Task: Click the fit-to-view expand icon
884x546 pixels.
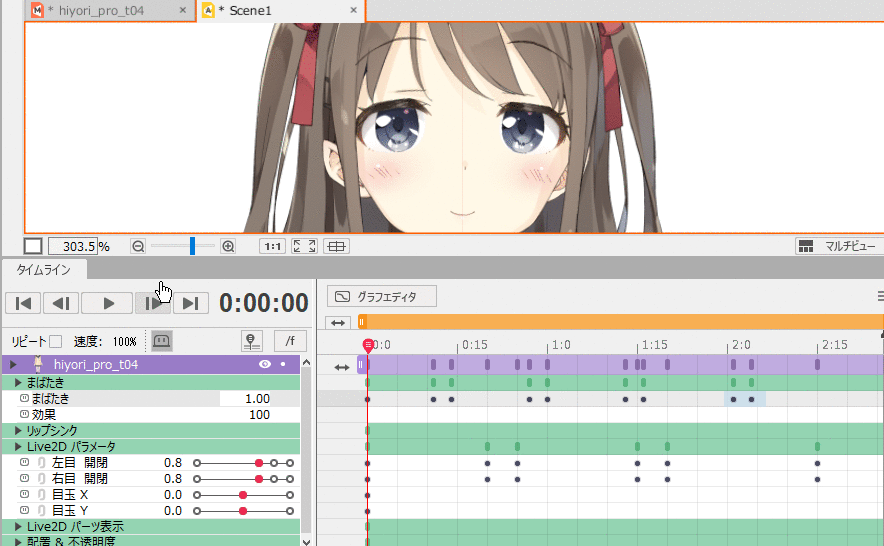Action: click(x=304, y=246)
